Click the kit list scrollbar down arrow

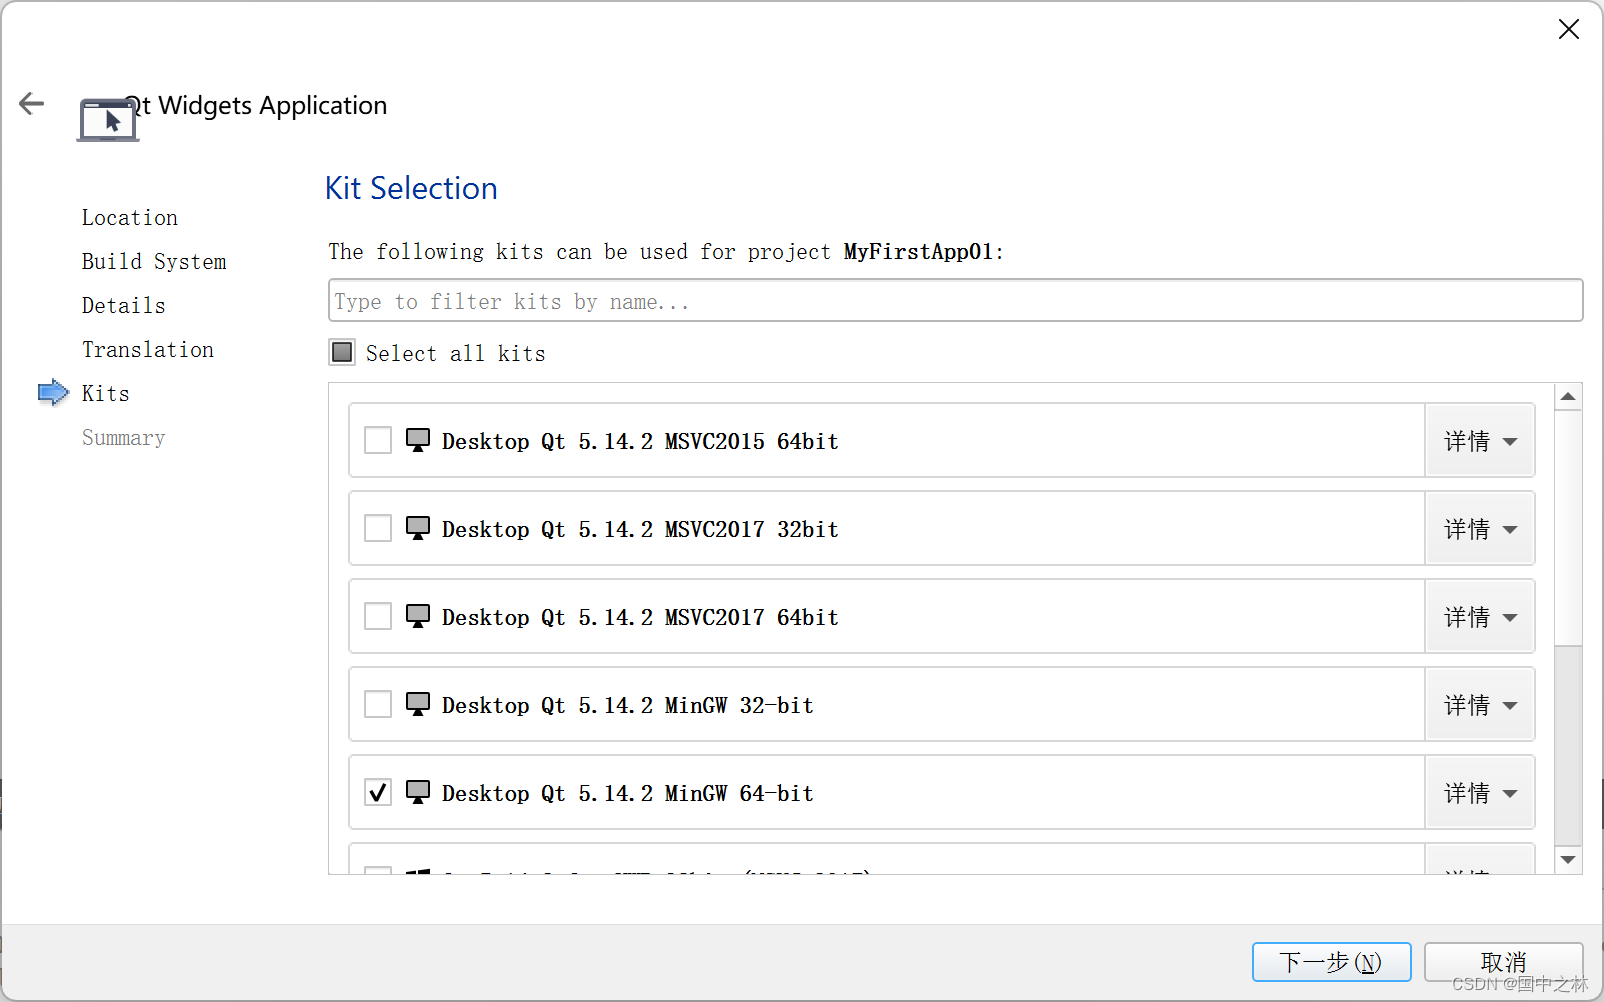click(1568, 860)
